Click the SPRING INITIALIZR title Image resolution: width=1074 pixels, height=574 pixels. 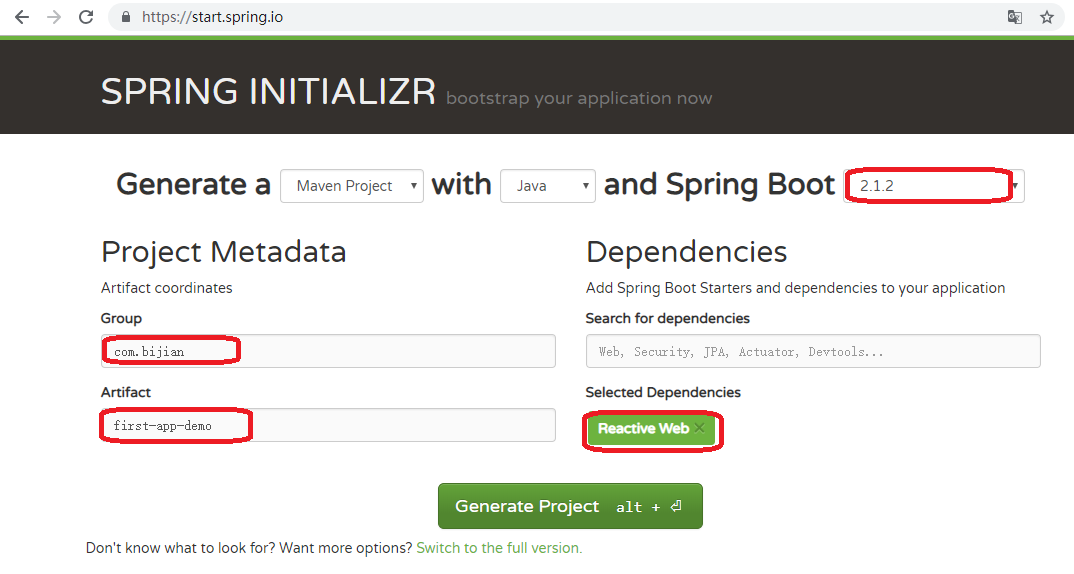pyautogui.click(x=268, y=92)
